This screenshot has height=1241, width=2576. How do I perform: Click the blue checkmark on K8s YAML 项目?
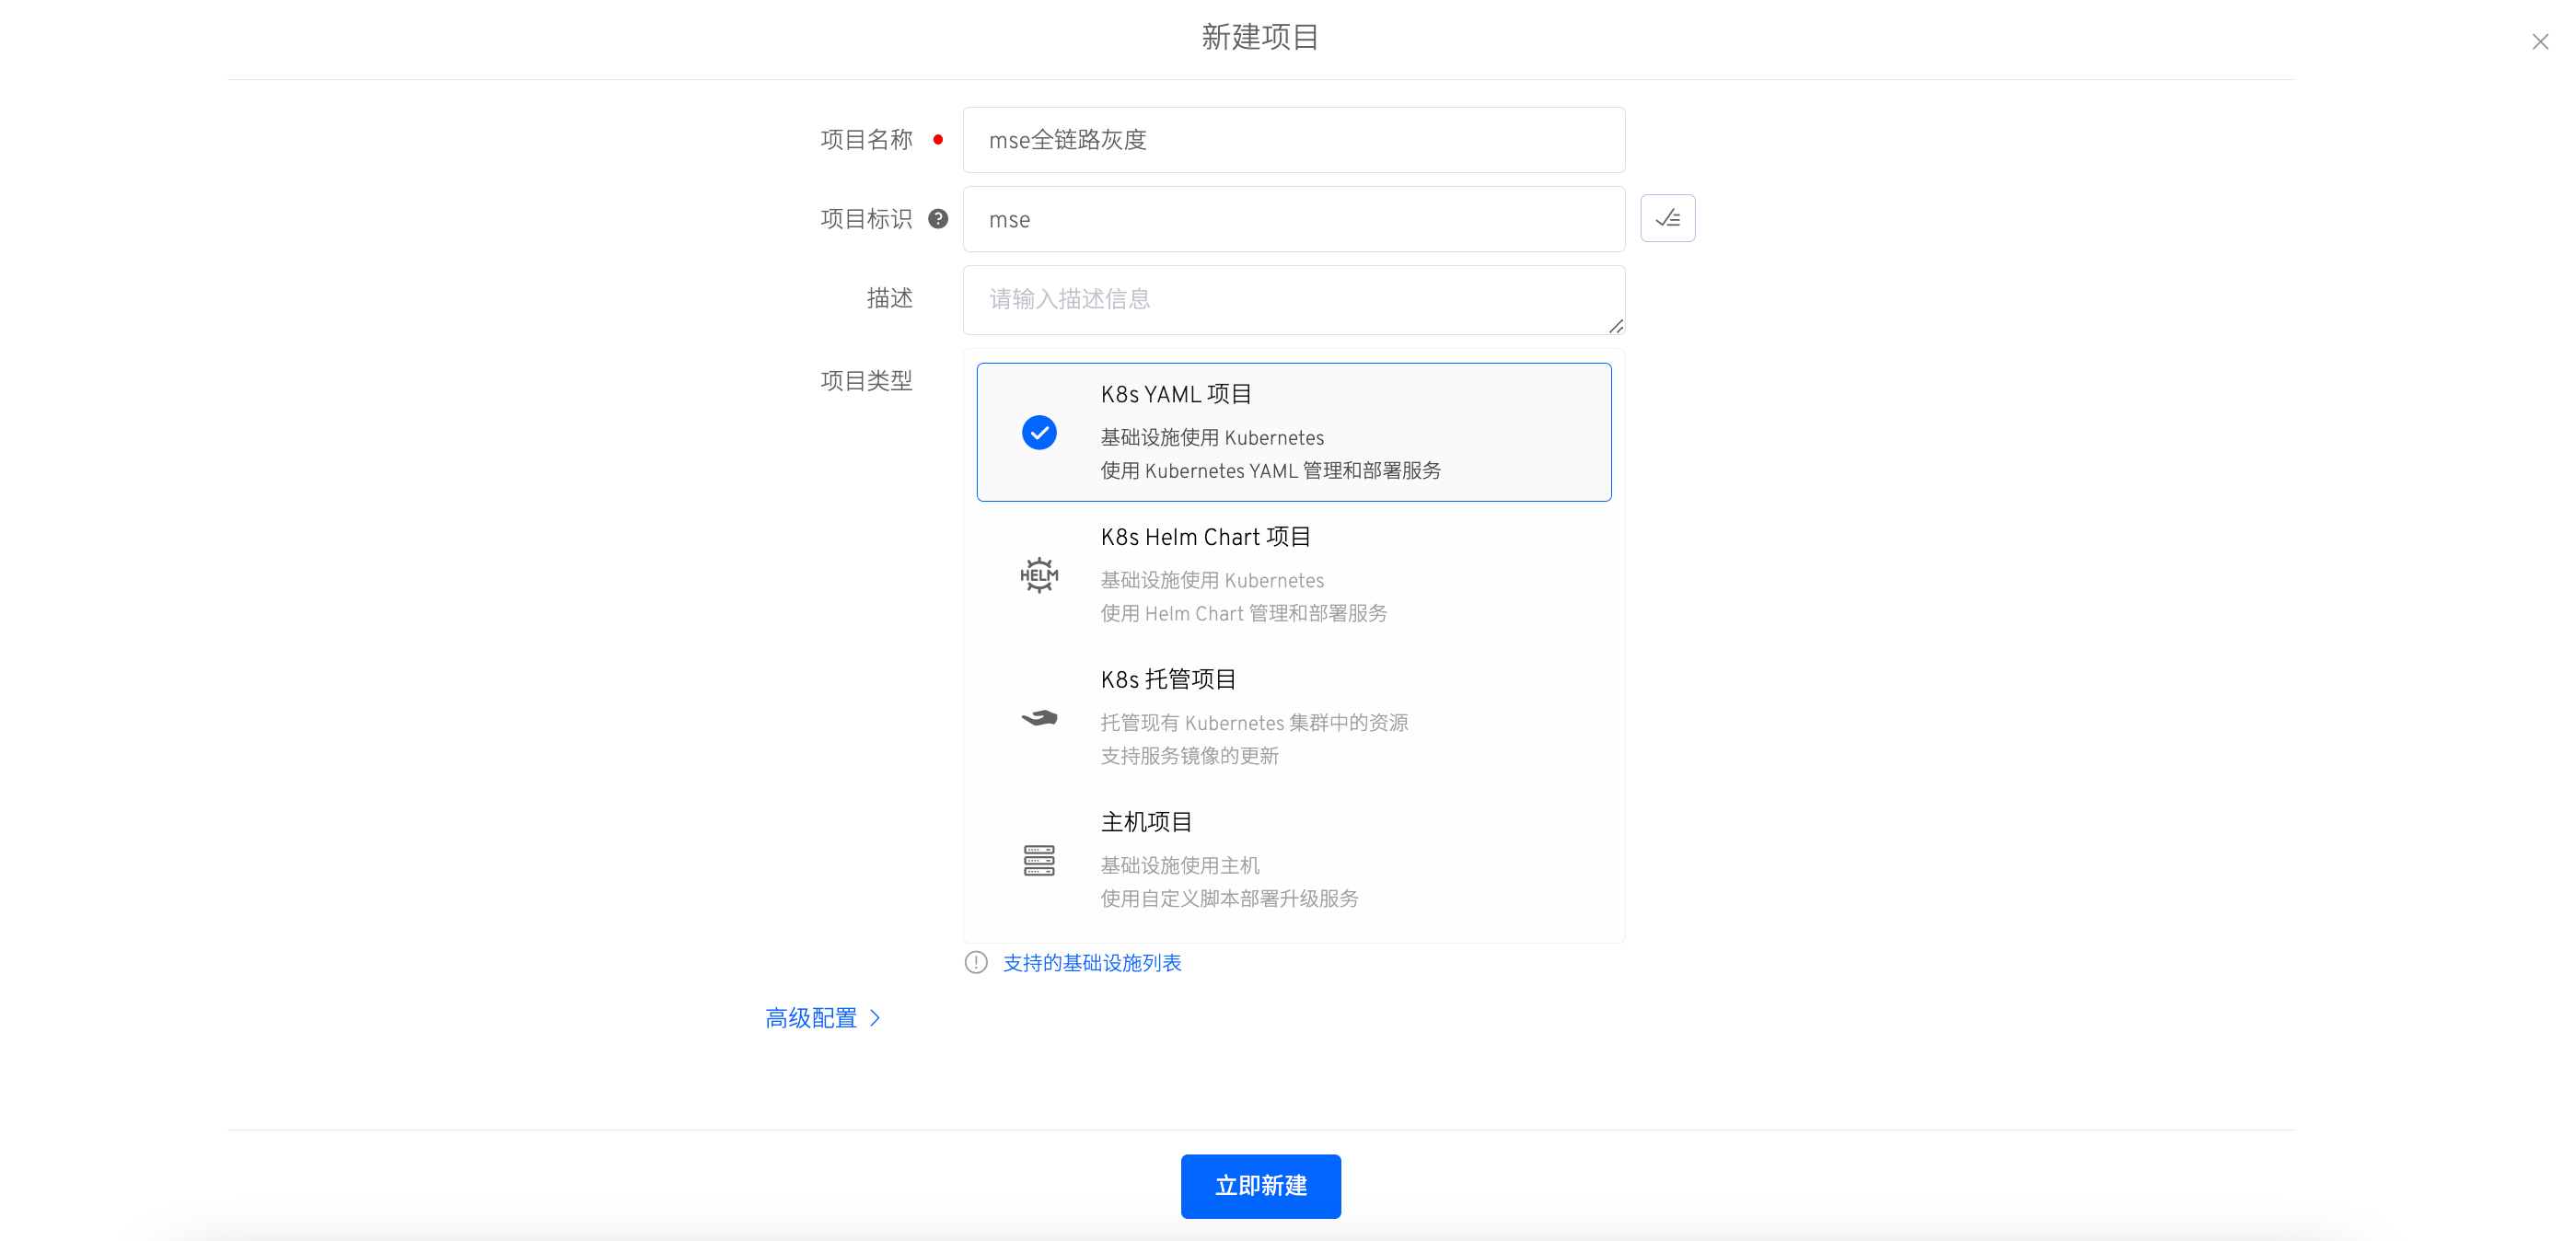coord(1039,432)
